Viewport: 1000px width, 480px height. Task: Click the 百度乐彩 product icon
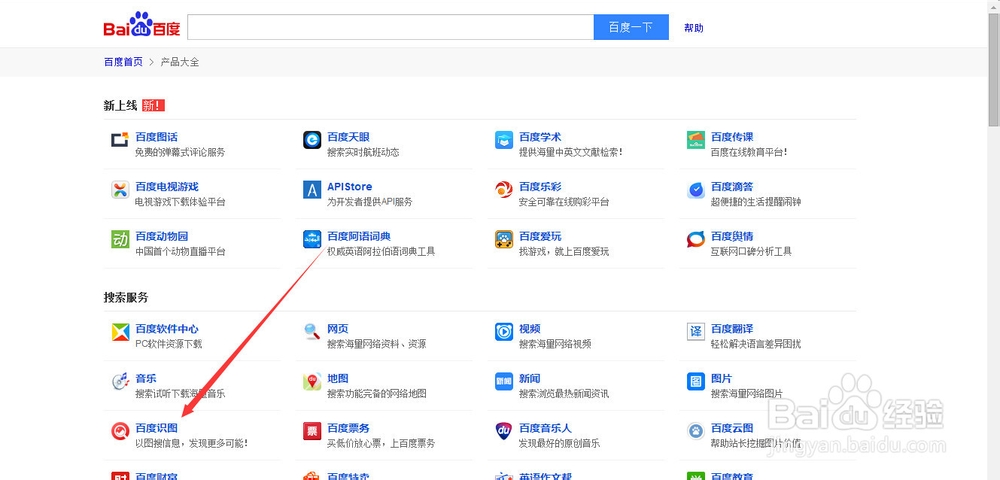(504, 189)
